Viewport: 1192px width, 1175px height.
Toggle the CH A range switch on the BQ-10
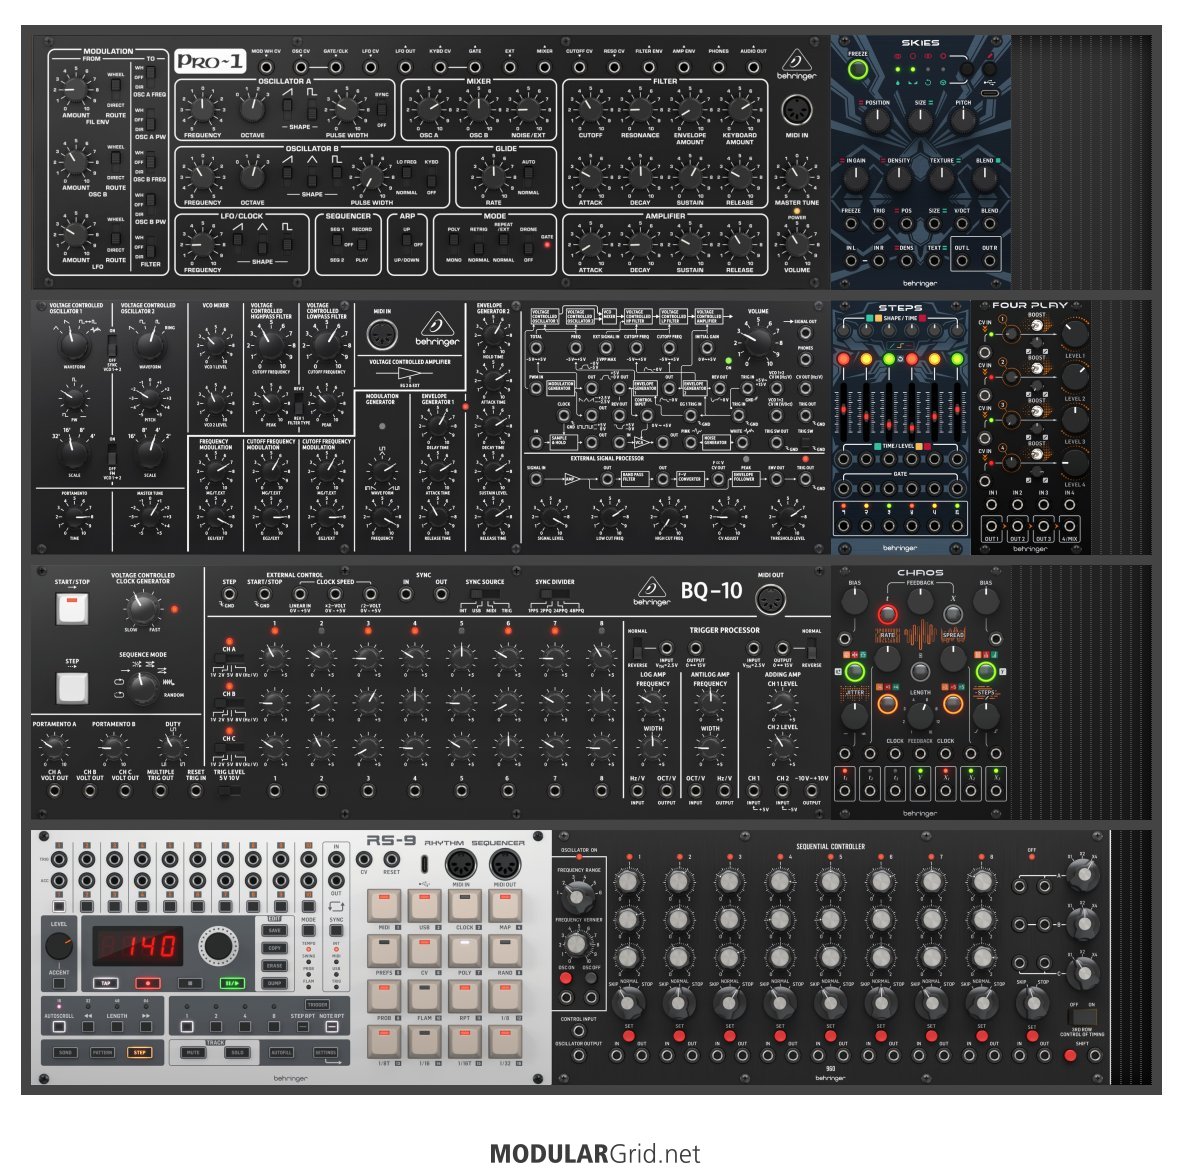tap(229, 660)
